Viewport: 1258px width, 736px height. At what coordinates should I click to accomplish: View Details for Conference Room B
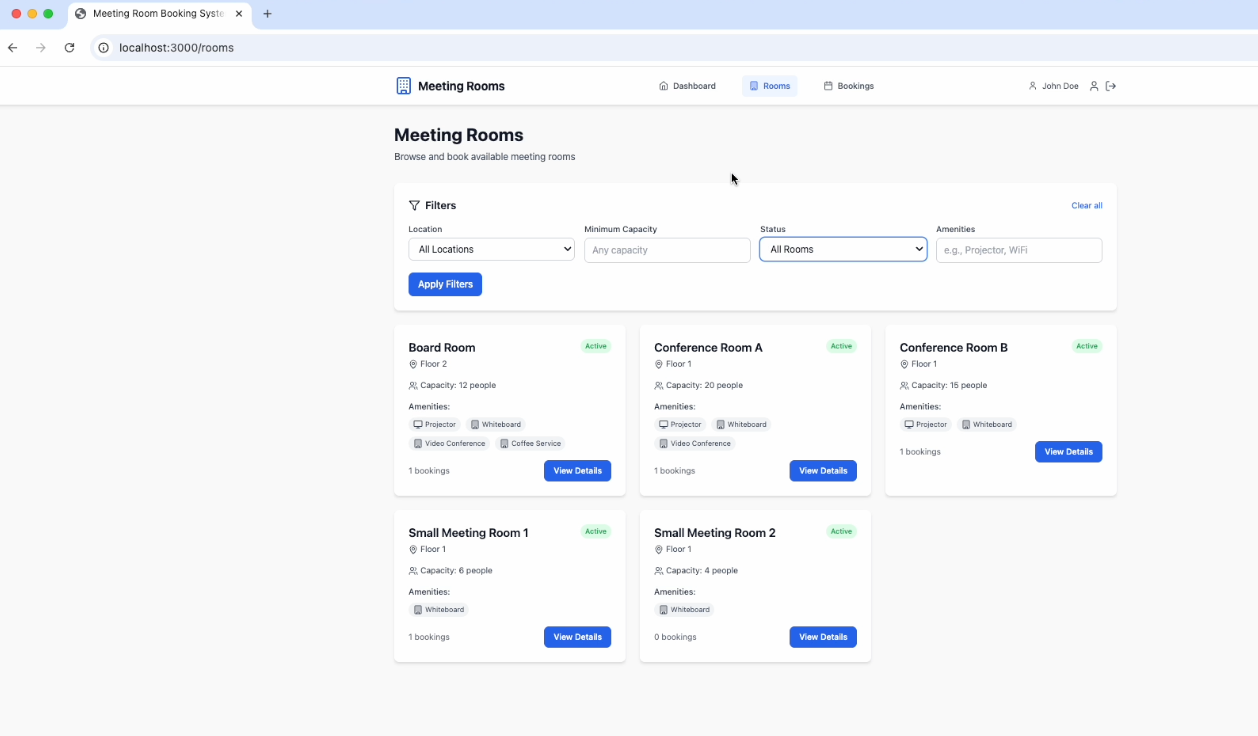1068,452
